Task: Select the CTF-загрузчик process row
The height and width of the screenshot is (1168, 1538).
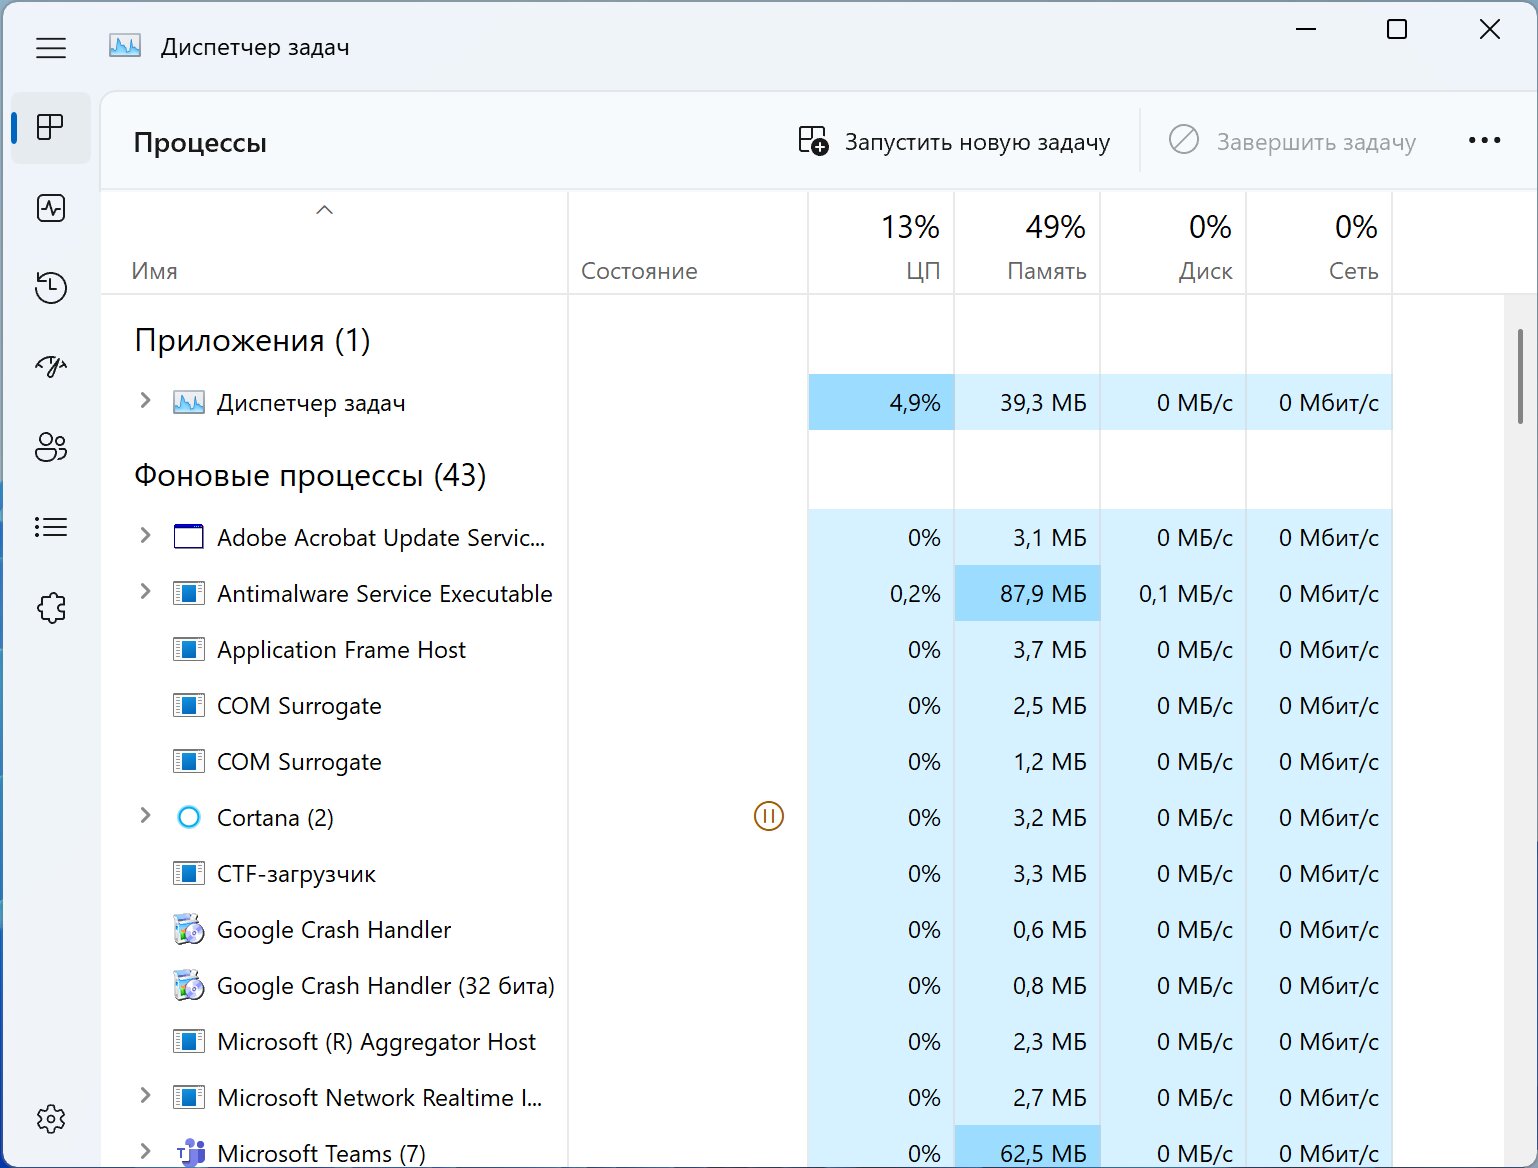Action: pyautogui.click(x=296, y=874)
